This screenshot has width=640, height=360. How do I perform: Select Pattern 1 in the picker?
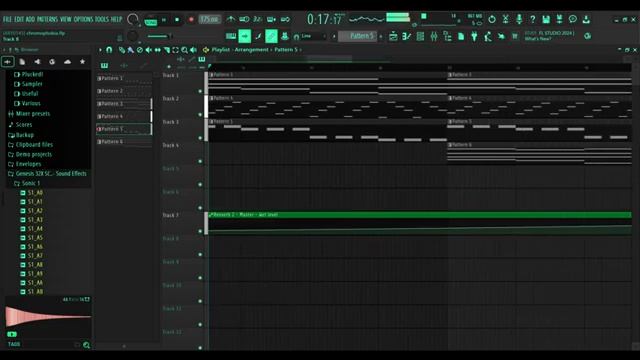point(124,78)
